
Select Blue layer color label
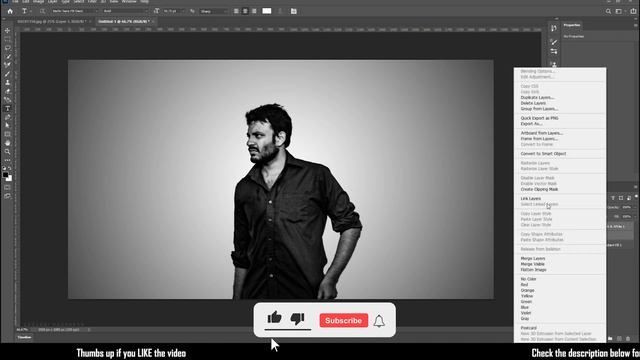(x=524, y=307)
